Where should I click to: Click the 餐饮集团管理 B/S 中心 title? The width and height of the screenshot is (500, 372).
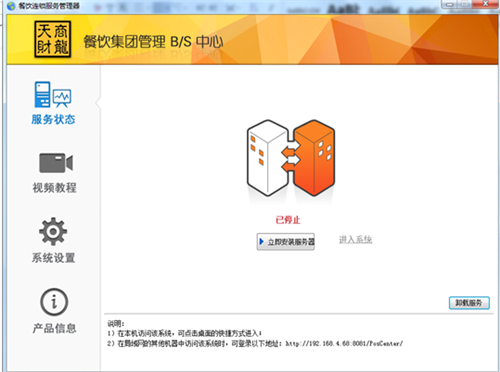[153, 42]
